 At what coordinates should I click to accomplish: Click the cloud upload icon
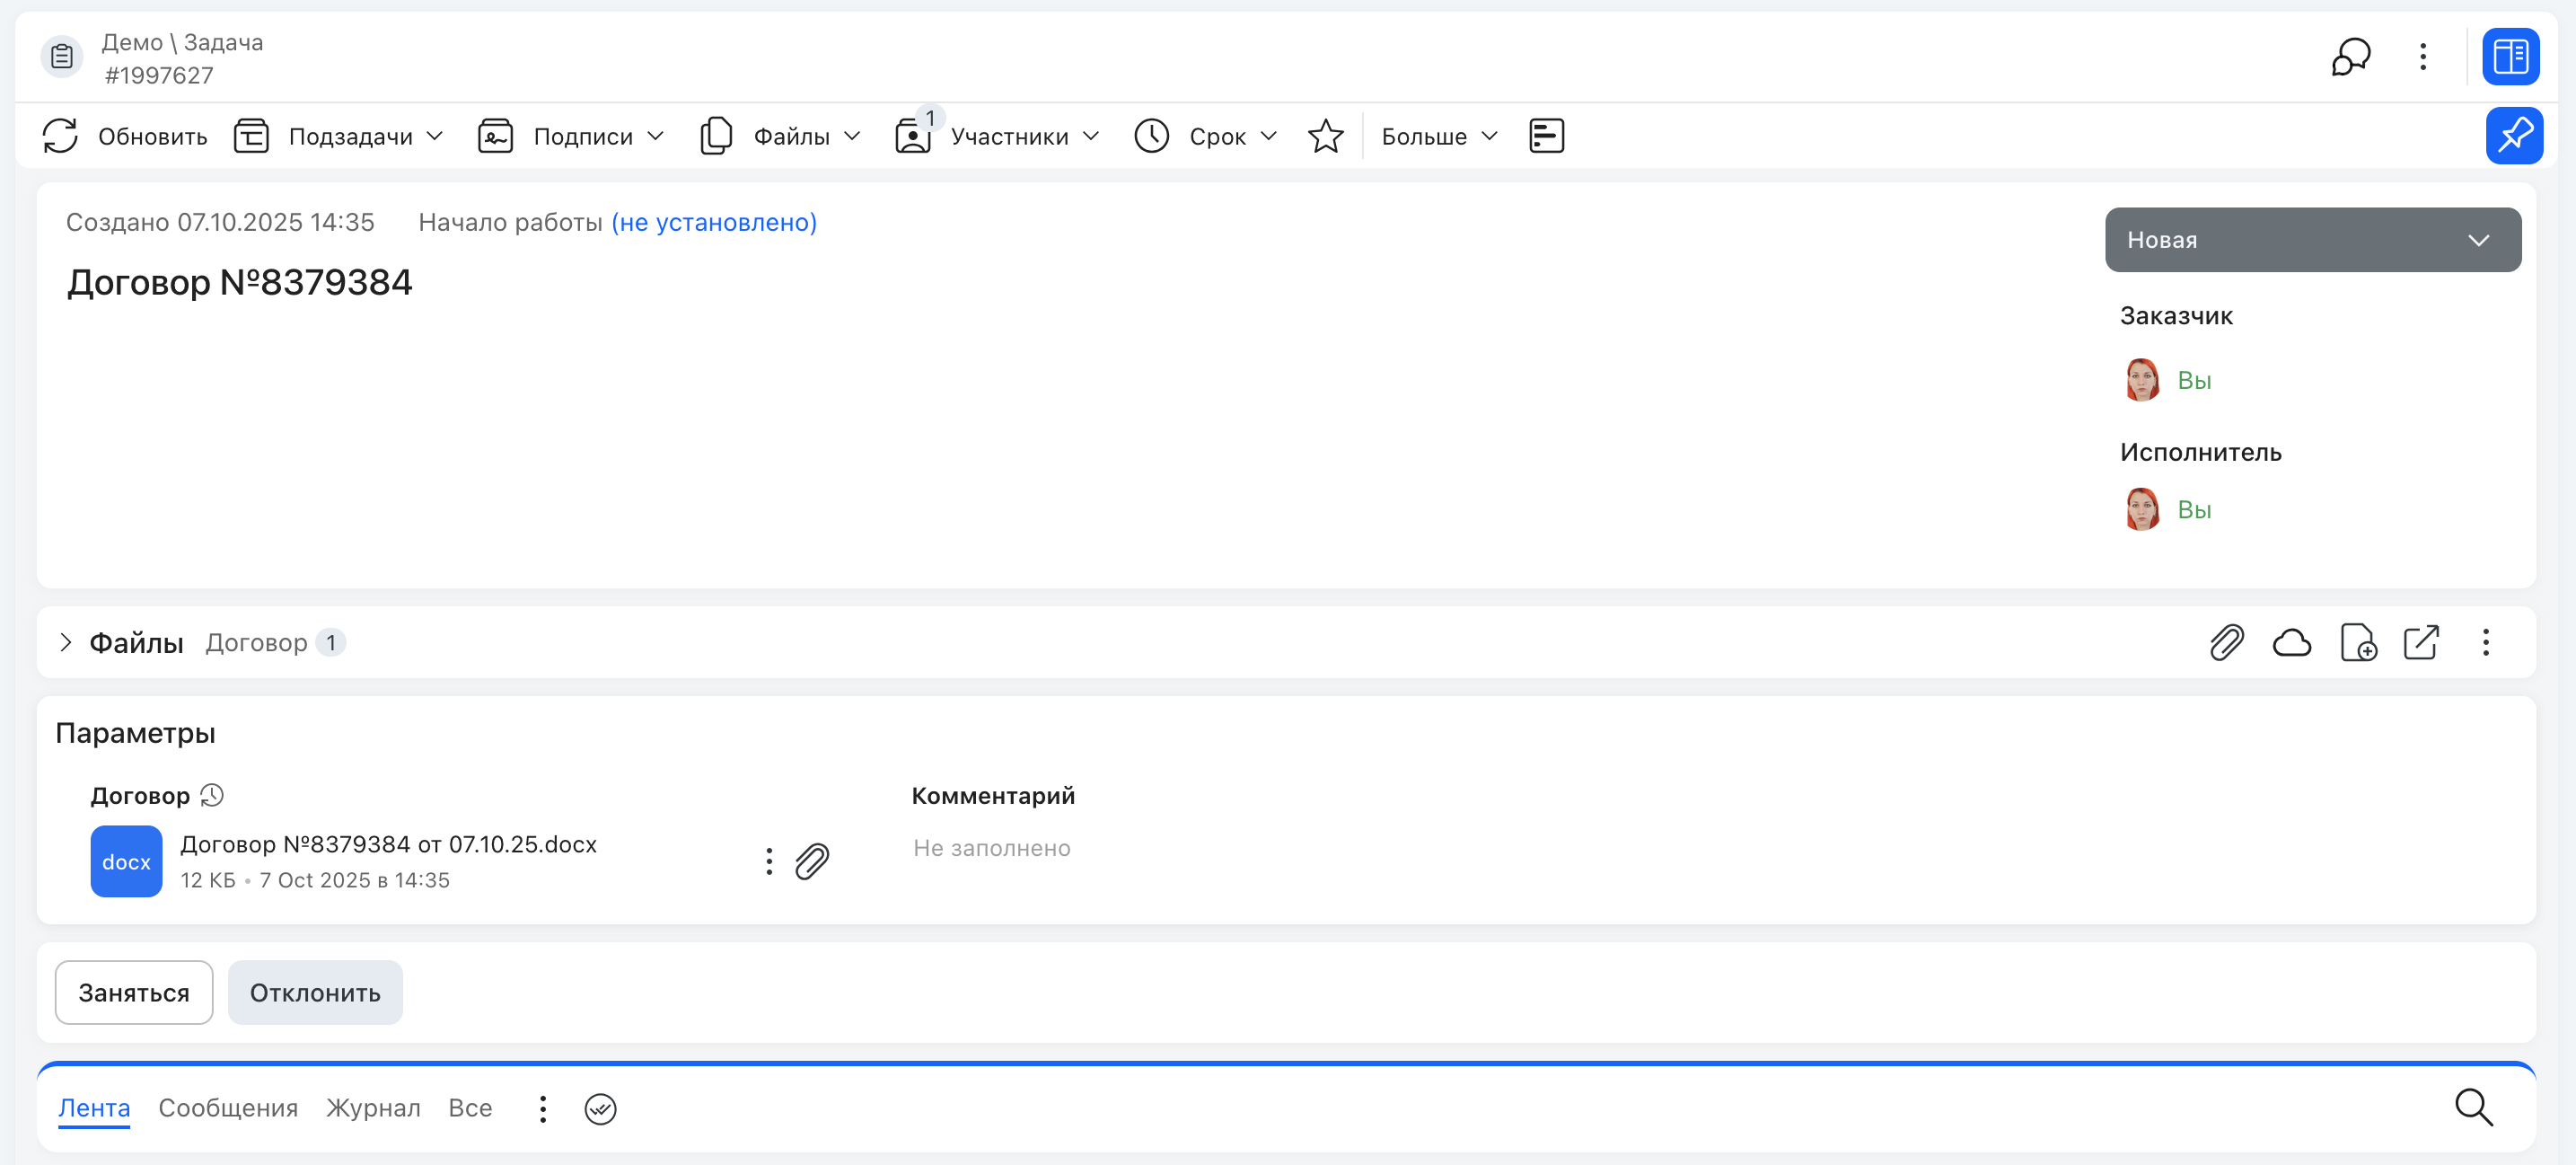pos(2291,643)
